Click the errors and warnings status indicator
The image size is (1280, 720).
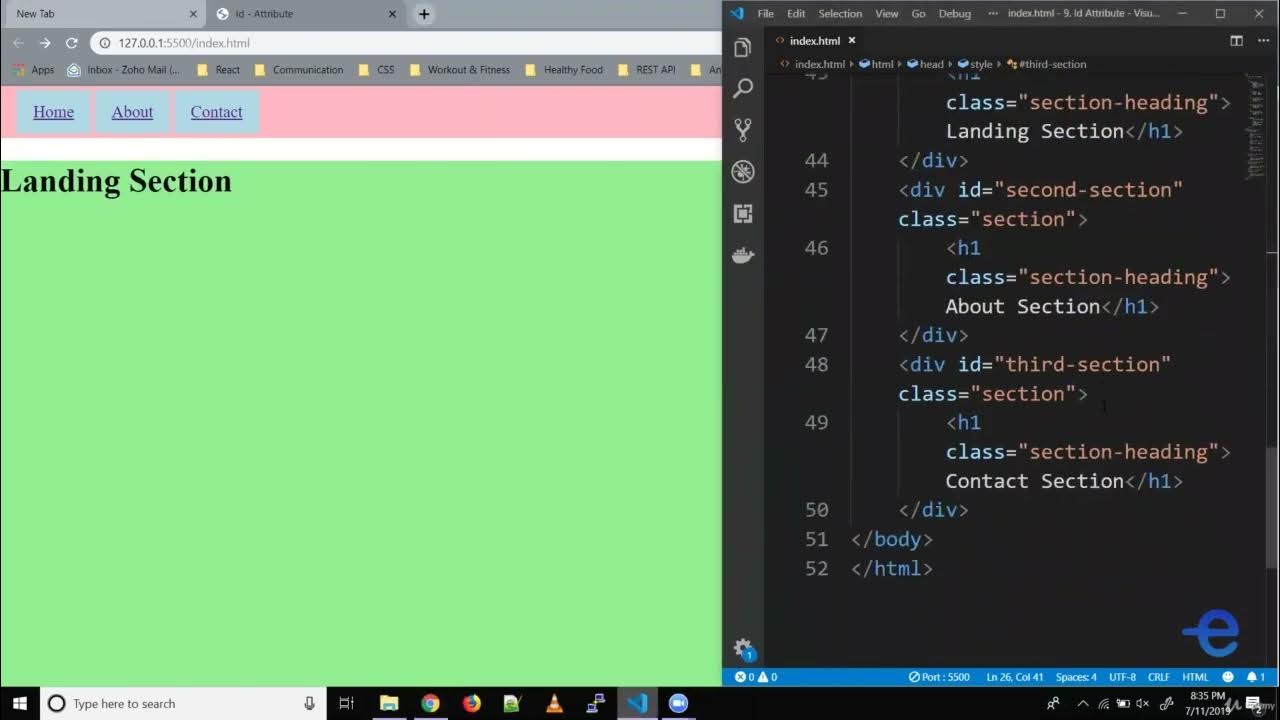tap(756, 677)
